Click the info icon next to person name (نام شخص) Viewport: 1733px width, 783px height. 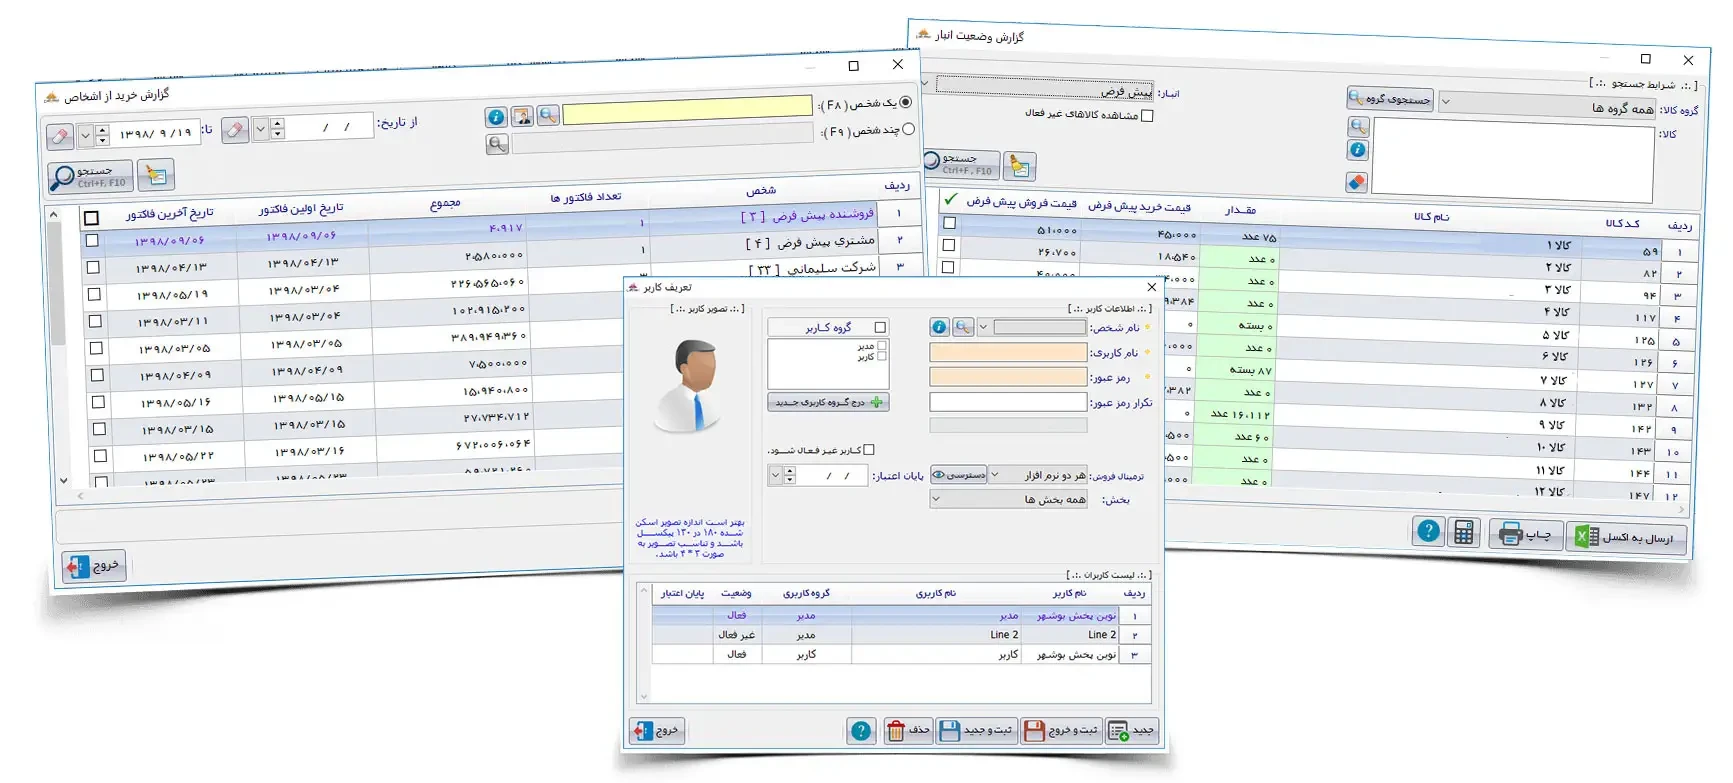(x=939, y=327)
